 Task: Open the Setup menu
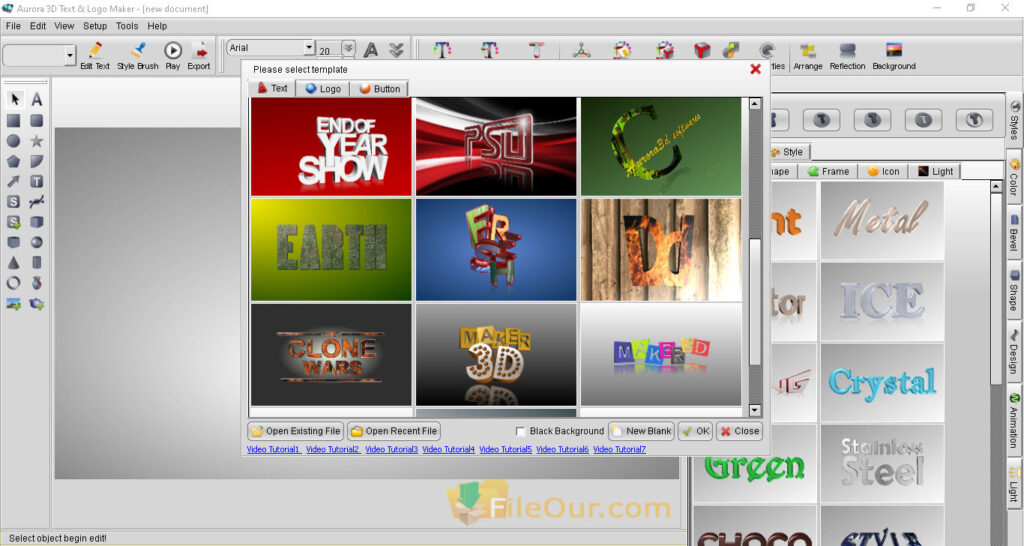point(95,26)
